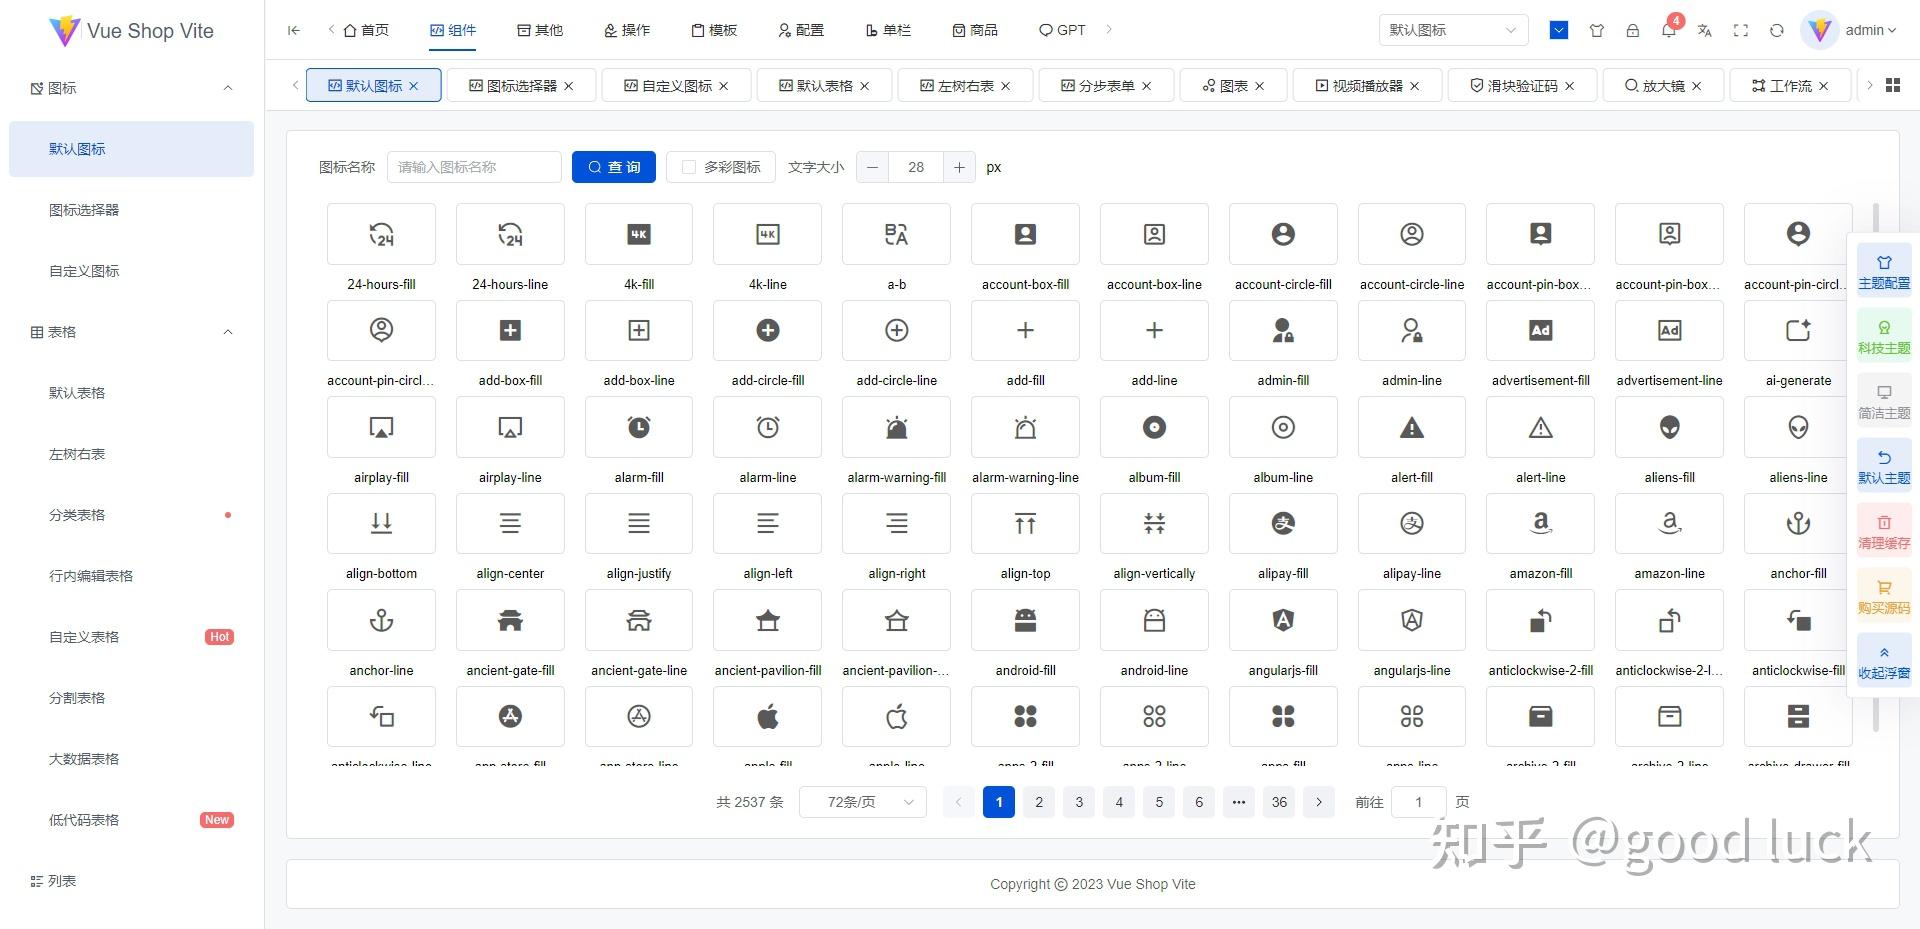
Task: Select the advertisement-fill icon
Action: click(x=1541, y=331)
